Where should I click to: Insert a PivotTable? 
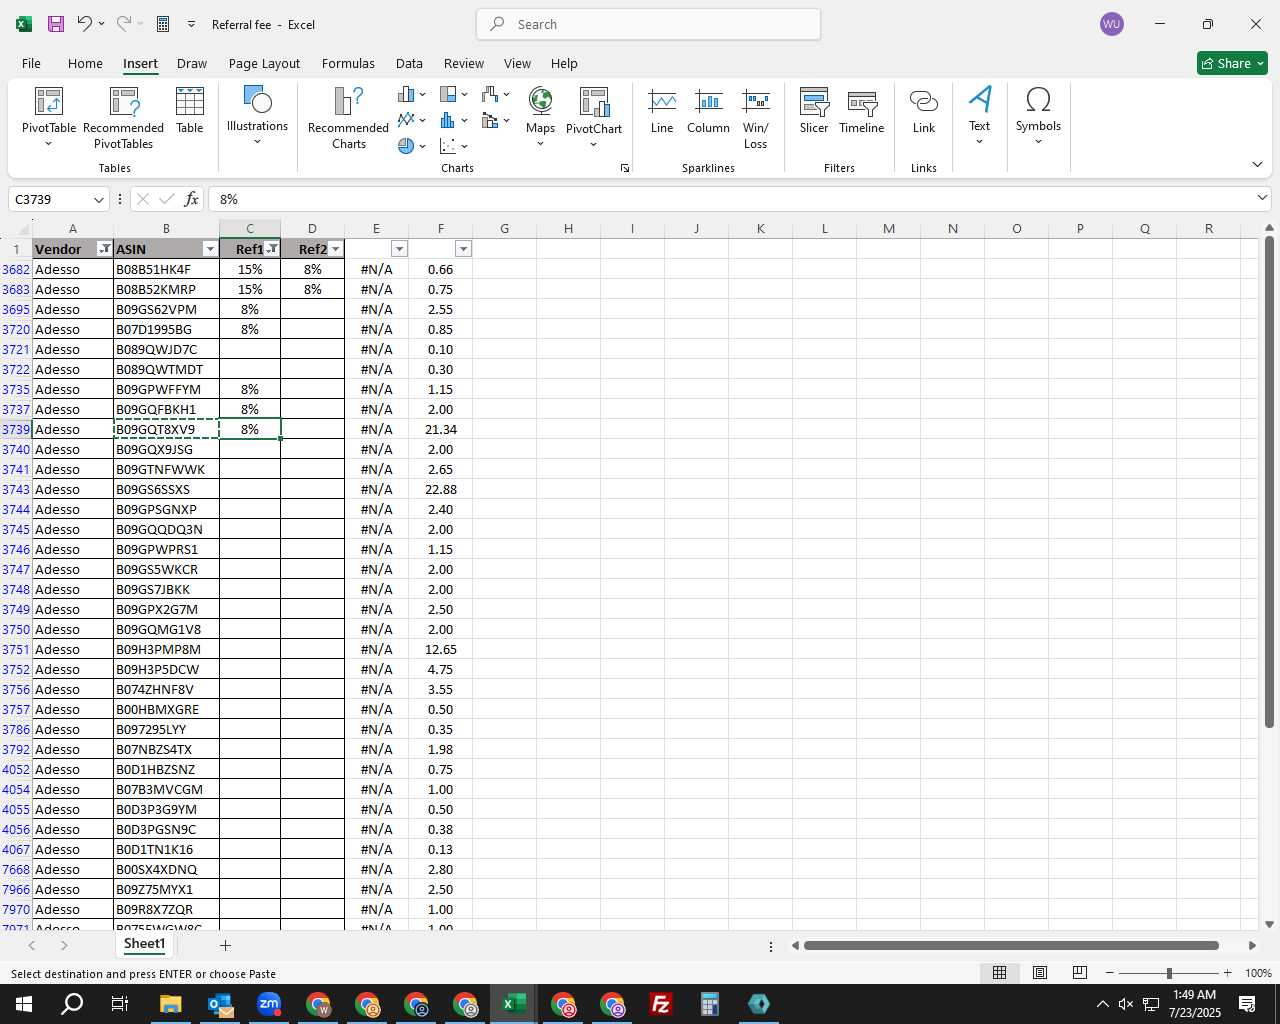(49, 117)
